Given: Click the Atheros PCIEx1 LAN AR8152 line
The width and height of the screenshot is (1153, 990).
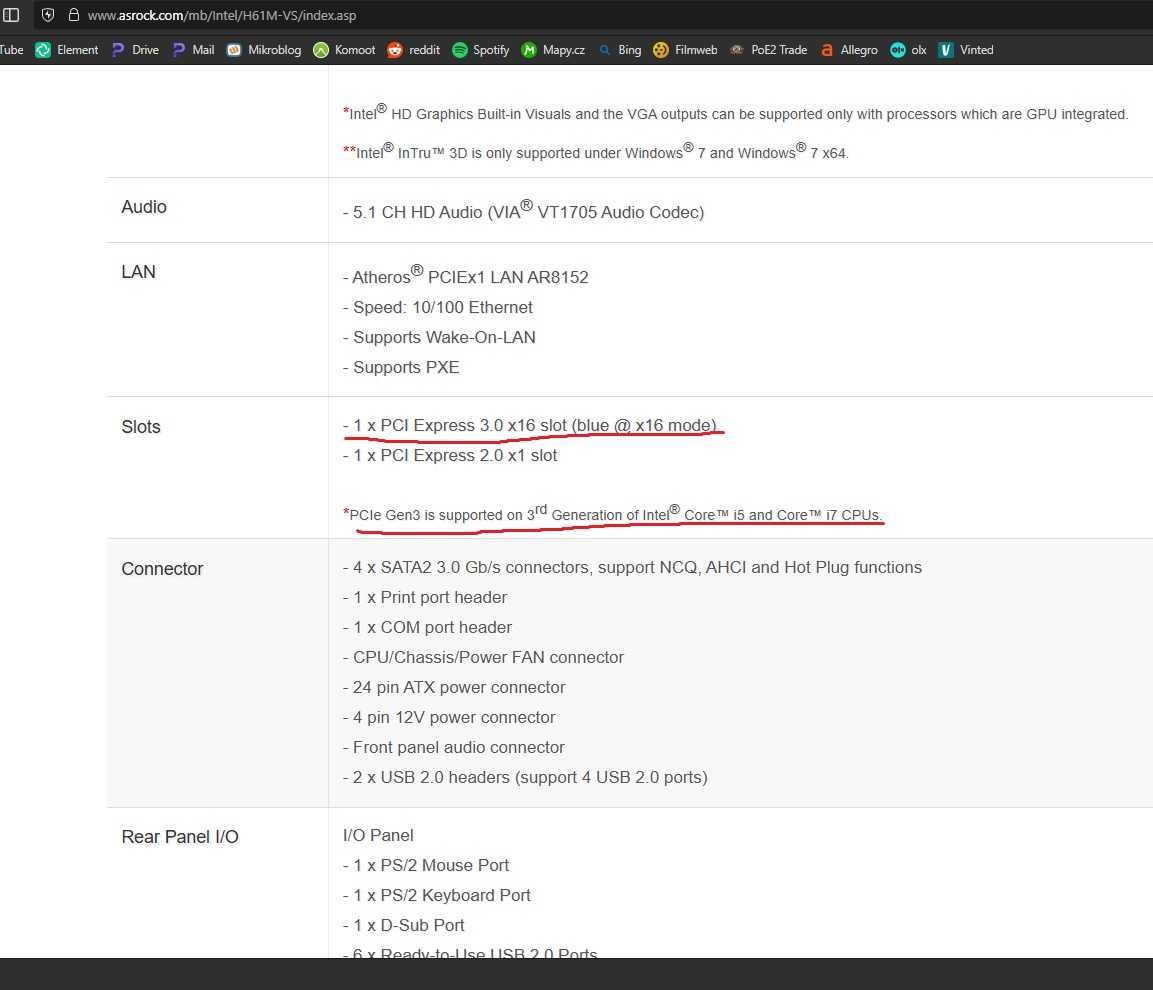Looking at the screenshot, I should point(465,275).
